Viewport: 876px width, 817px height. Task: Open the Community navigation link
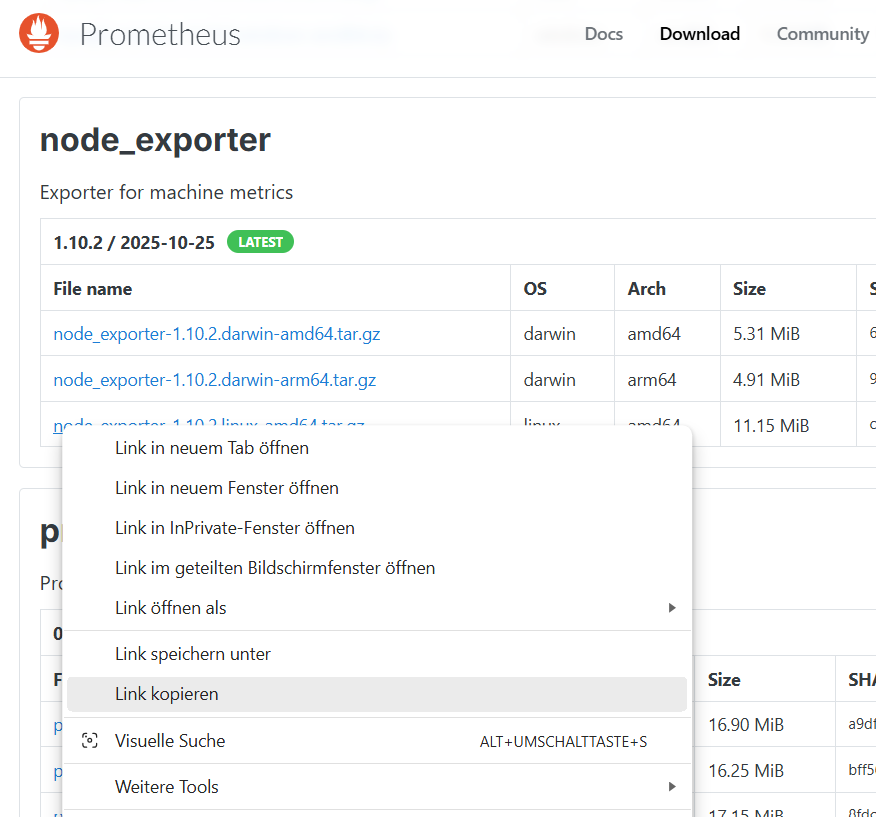[822, 34]
